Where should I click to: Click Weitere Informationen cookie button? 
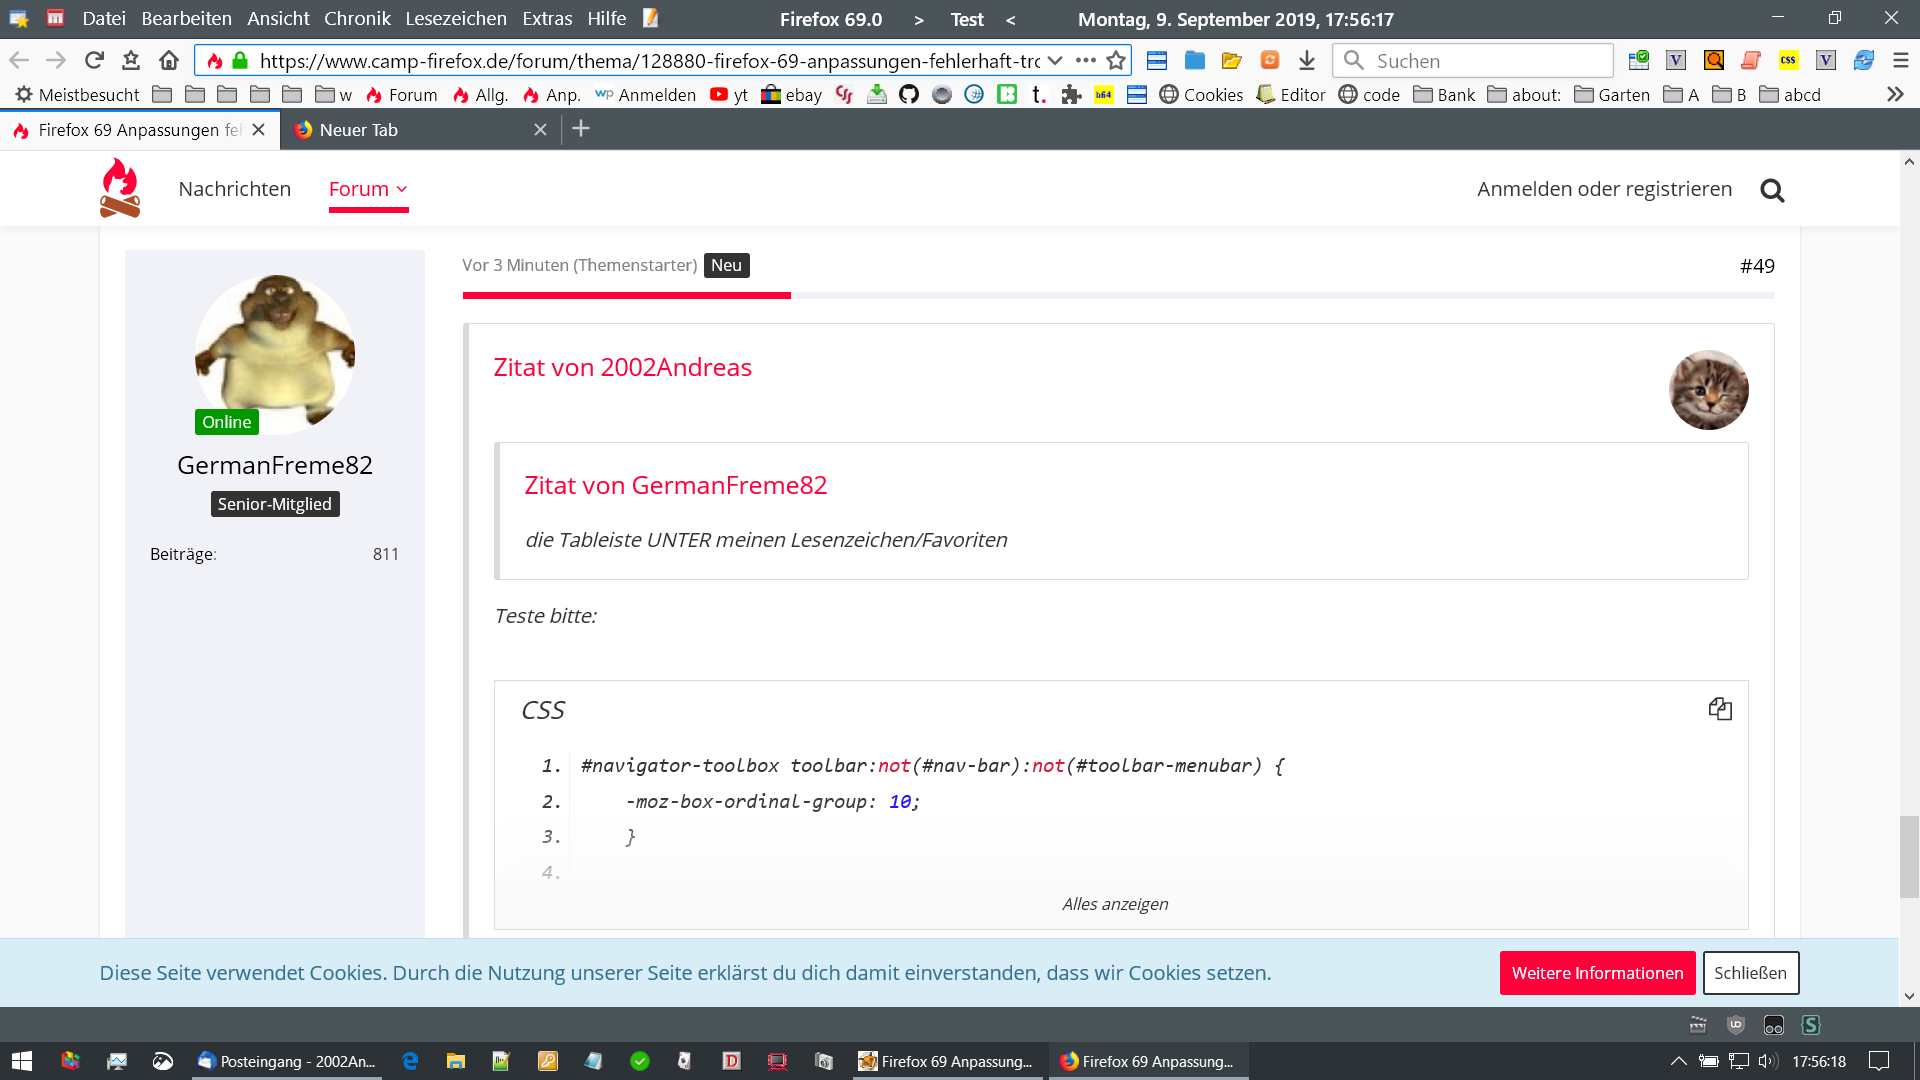1597,973
